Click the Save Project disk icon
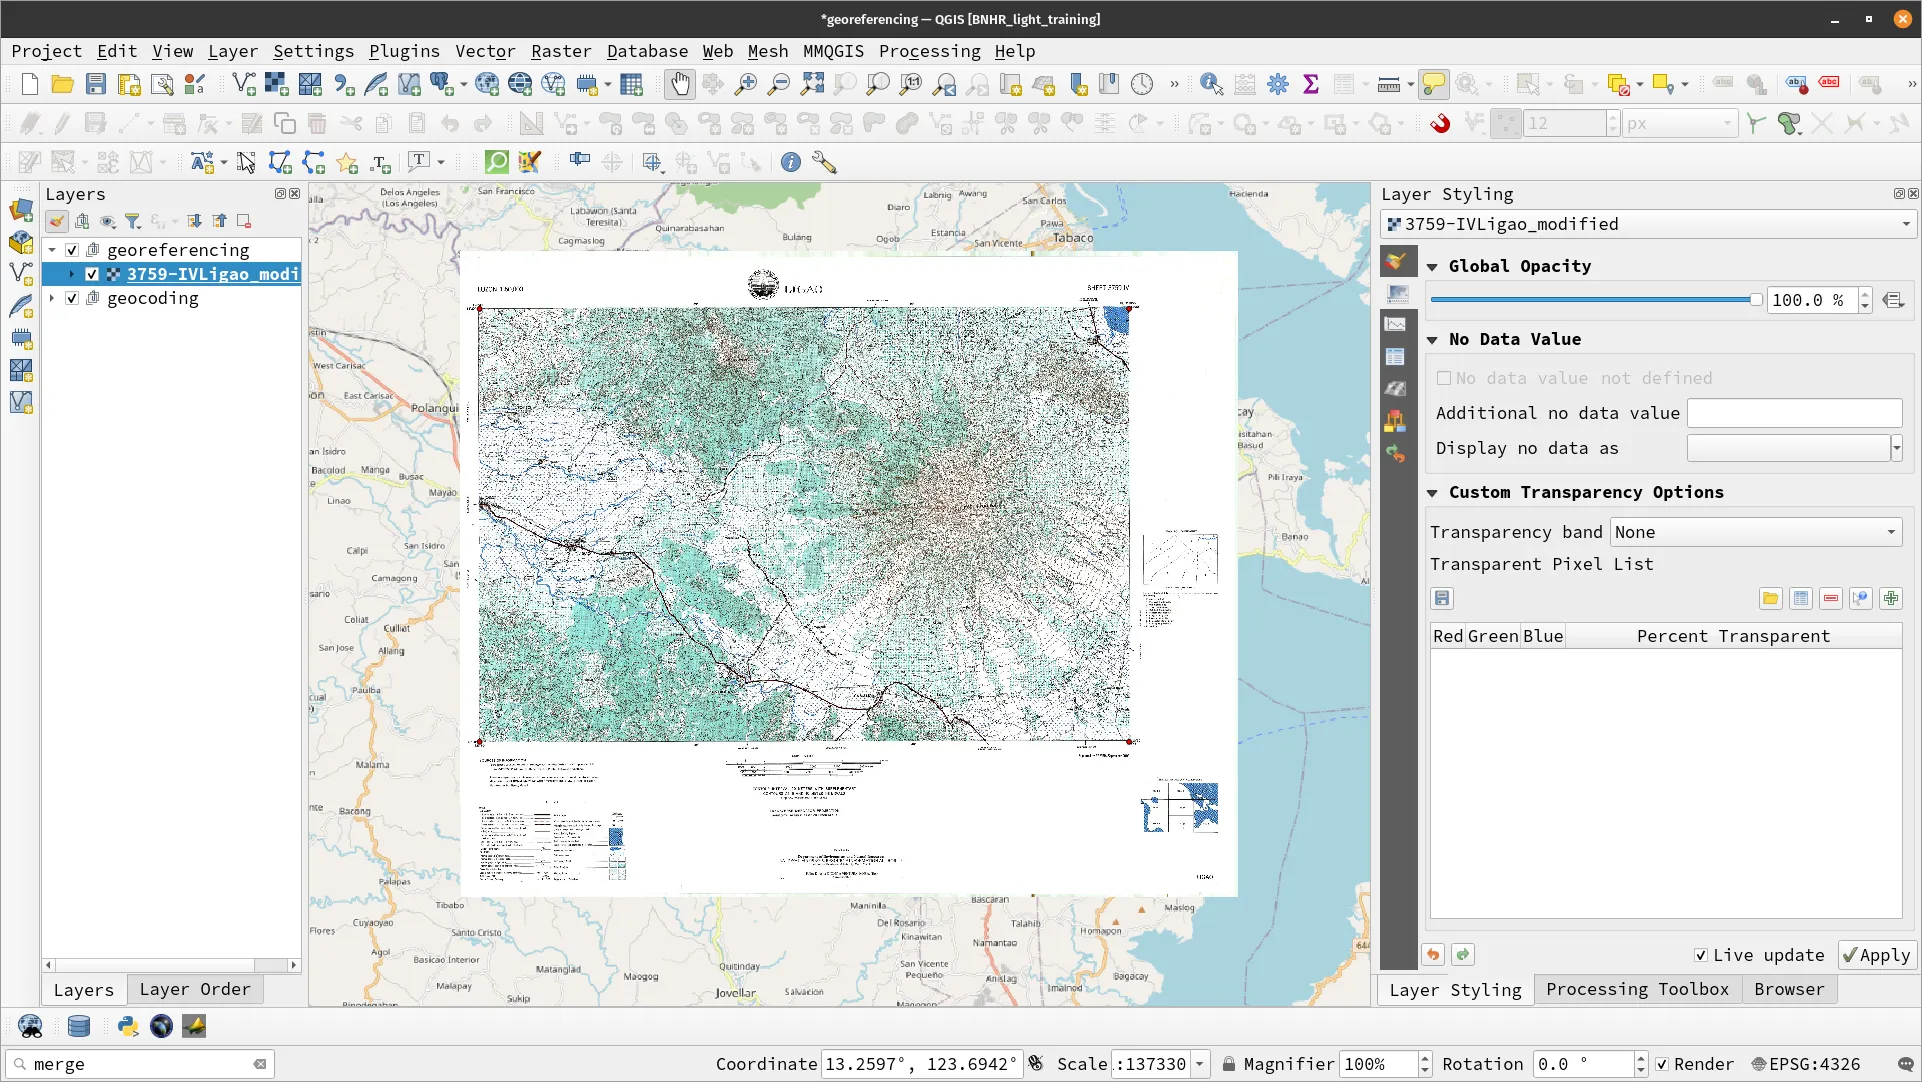The height and width of the screenshot is (1082, 1922). point(96,85)
